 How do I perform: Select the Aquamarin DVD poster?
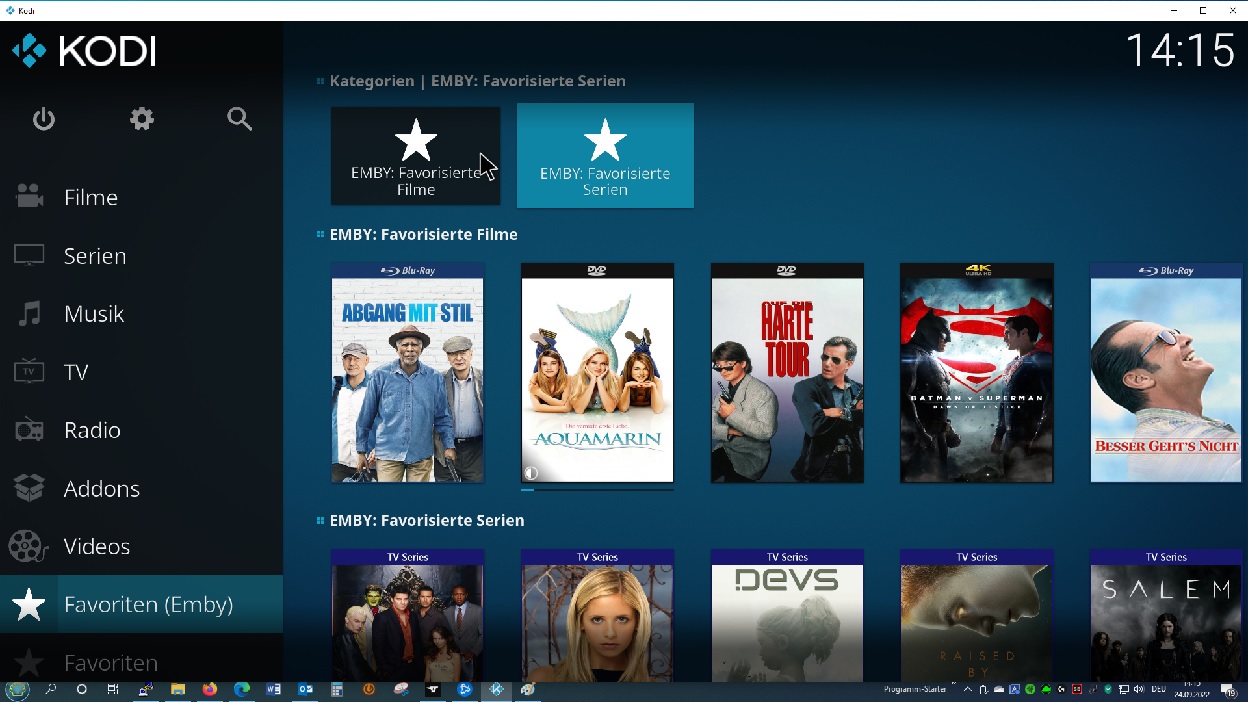[x=597, y=373]
